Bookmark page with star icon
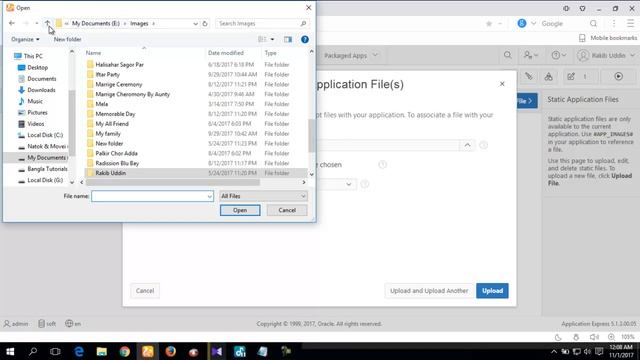640x360 pixels. (489, 24)
